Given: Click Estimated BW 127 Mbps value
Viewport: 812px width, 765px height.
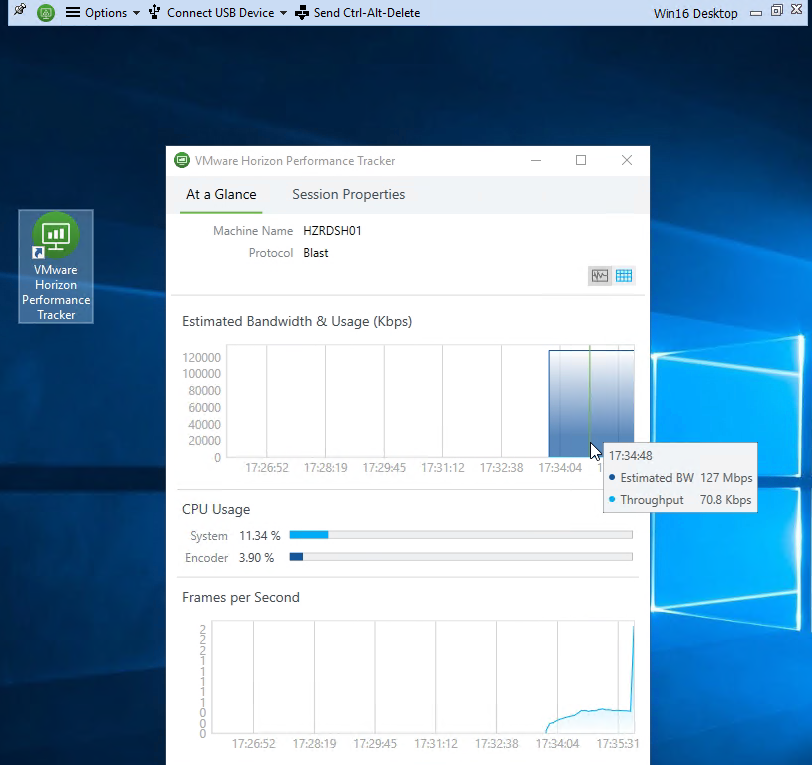Looking at the screenshot, I should 726,478.
